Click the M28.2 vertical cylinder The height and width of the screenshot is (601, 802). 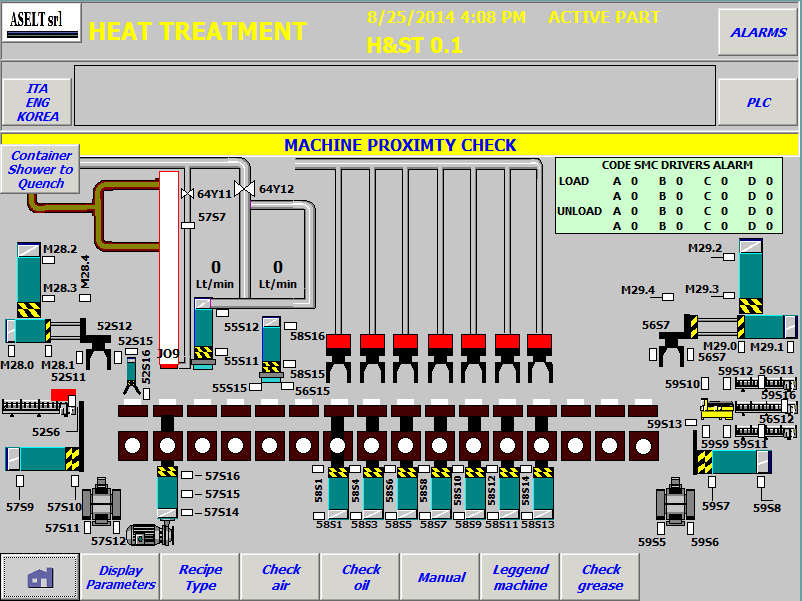(x=29, y=280)
